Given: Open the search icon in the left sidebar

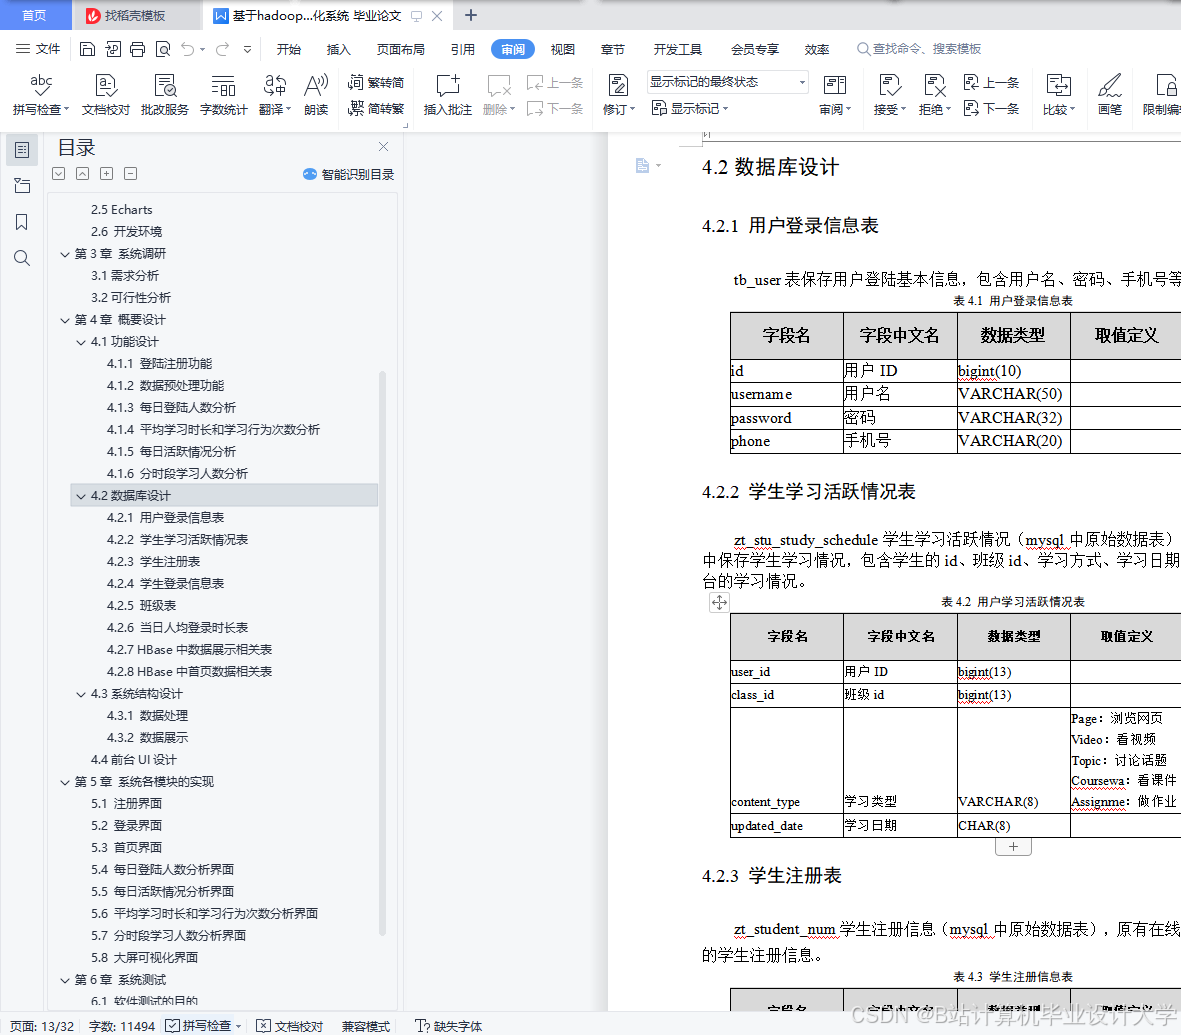Looking at the screenshot, I should [x=21, y=256].
